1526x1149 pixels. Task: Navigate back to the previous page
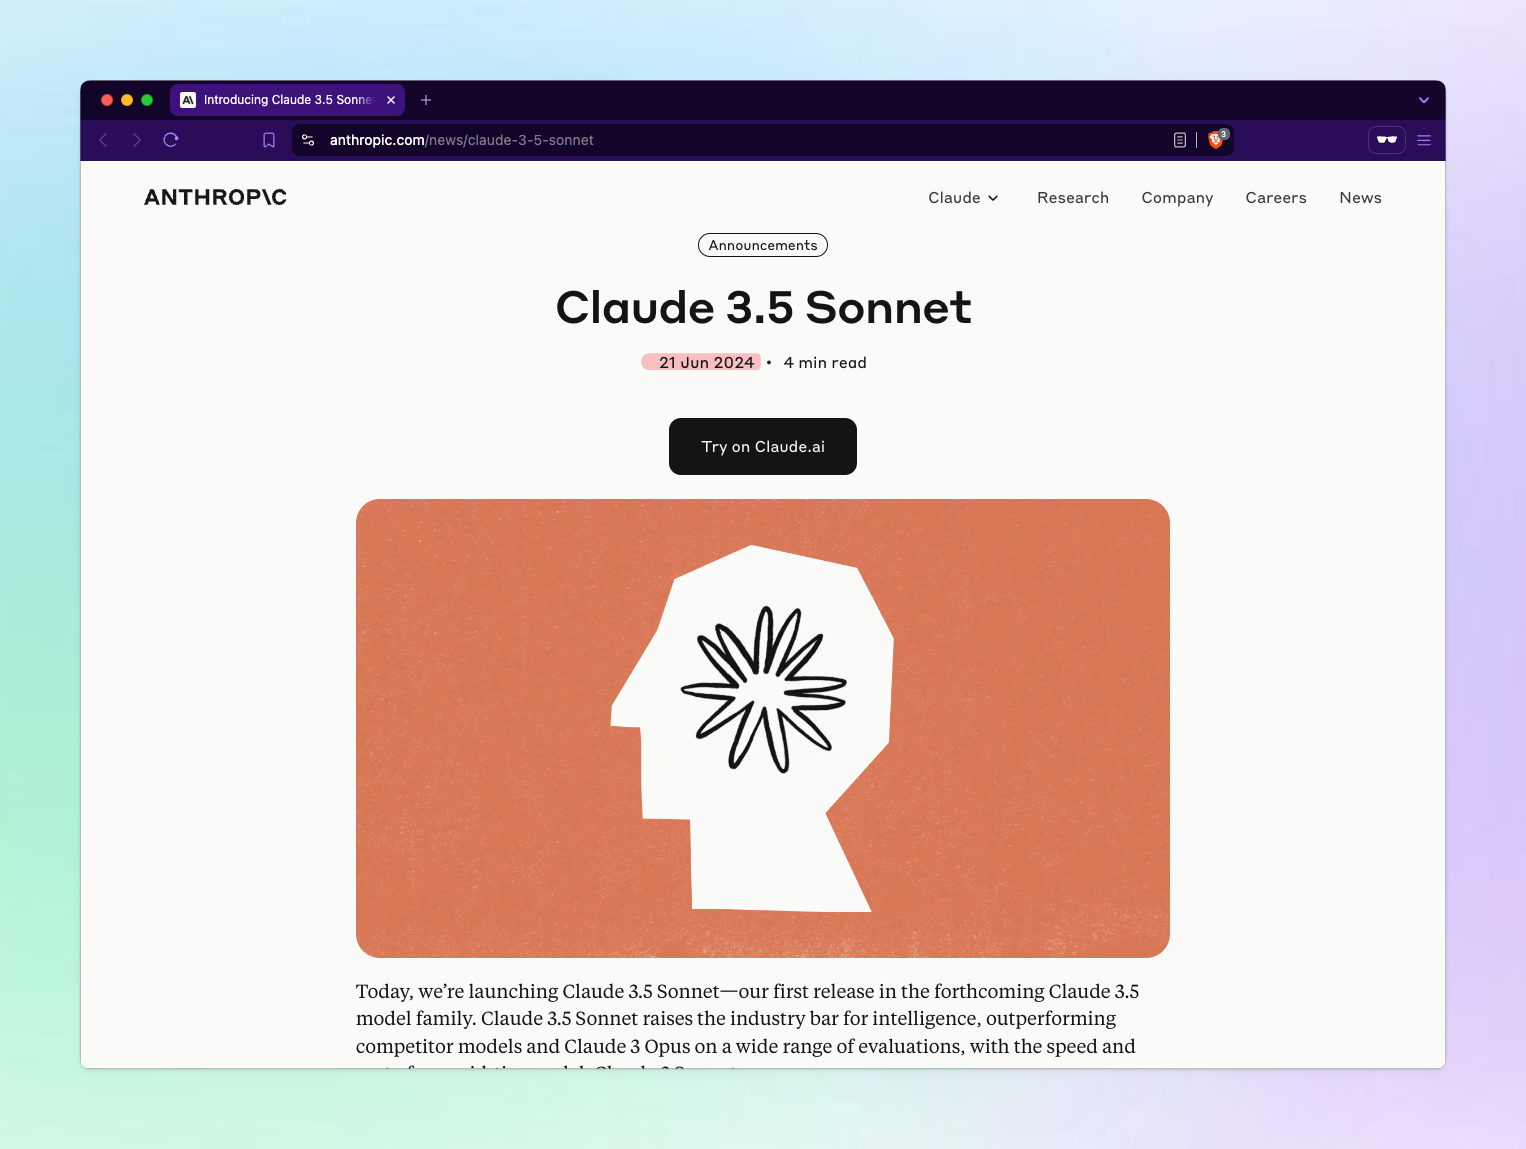click(104, 140)
